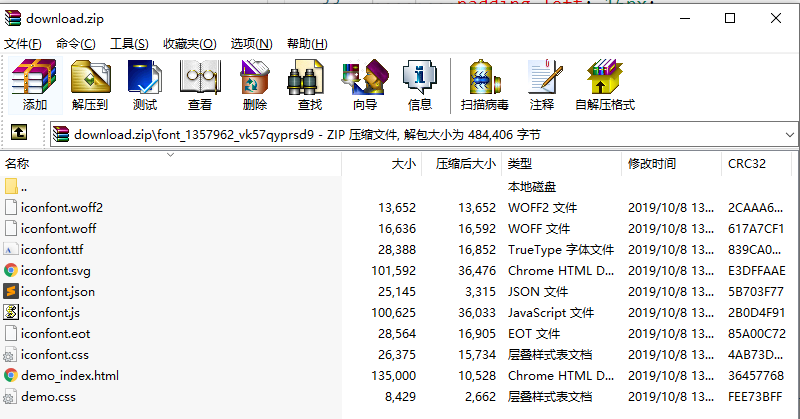Click the demo.css file icon
Viewport: 800px width, 419px height.
click(11, 397)
